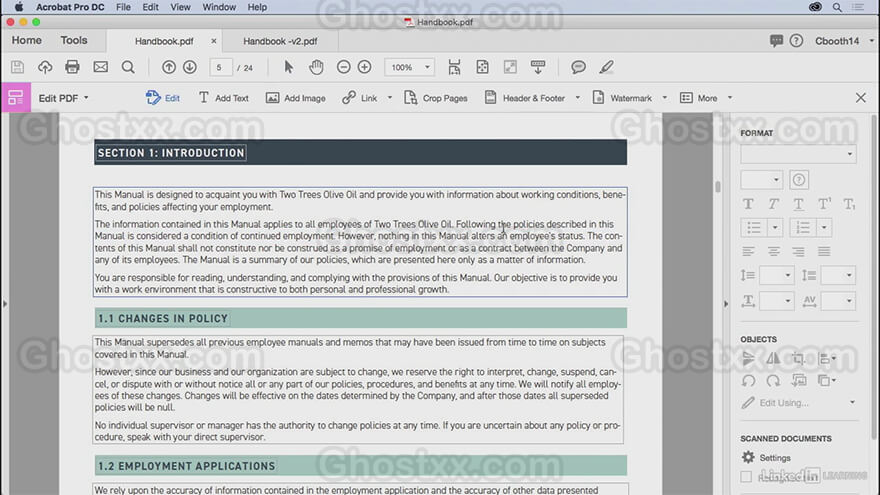Zoom in with plus icon
880x495 pixels.
(x=364, y=67)
